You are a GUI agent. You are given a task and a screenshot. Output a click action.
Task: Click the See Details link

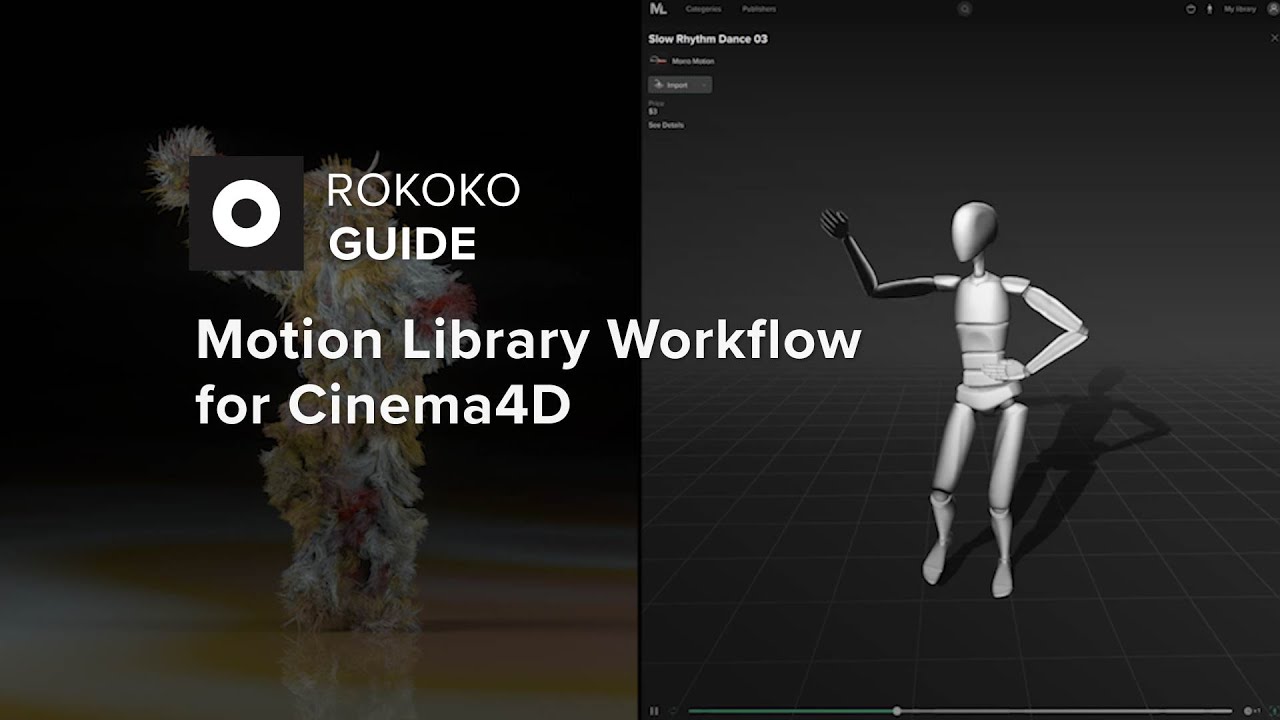coord(666,125)
